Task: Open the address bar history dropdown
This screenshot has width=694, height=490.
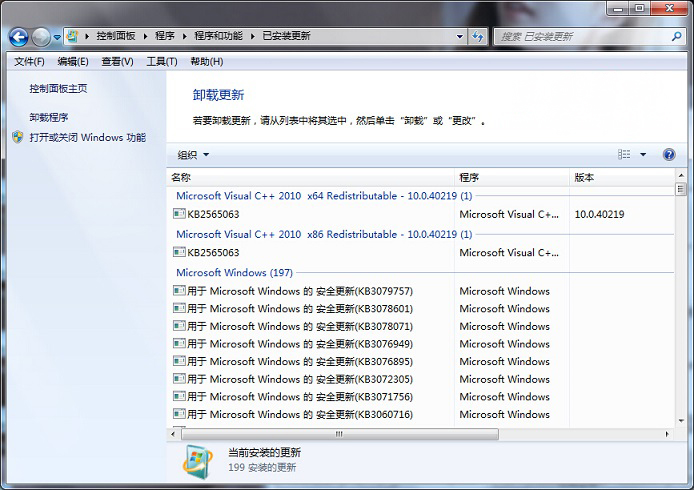Action: [x=460, y=36]
